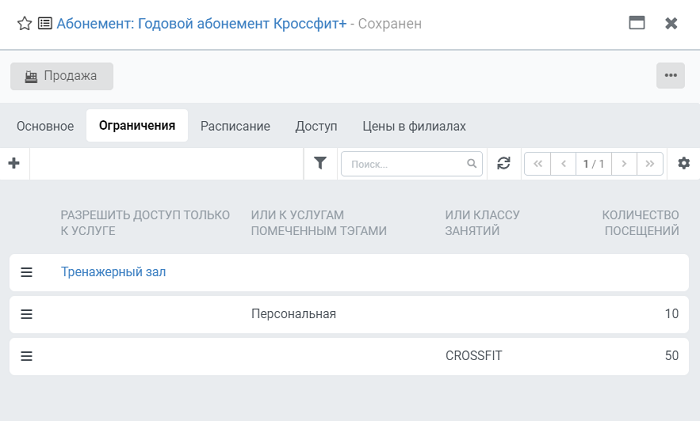Open table settings gear
The image size is (700, 421).
[683, 163]
